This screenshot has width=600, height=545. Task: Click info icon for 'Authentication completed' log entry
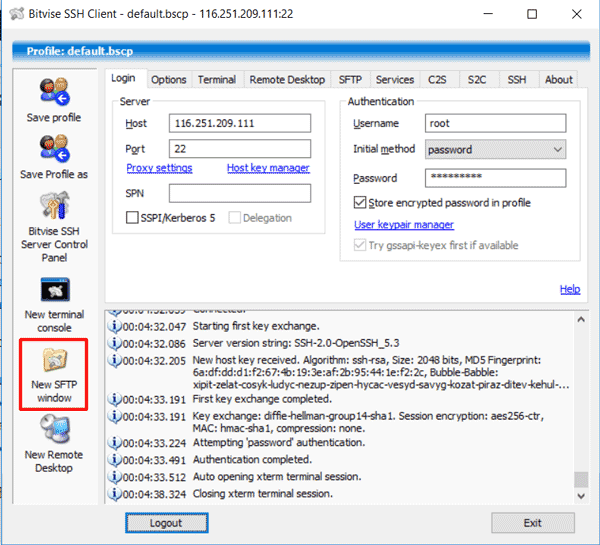(x=114, y=459)
